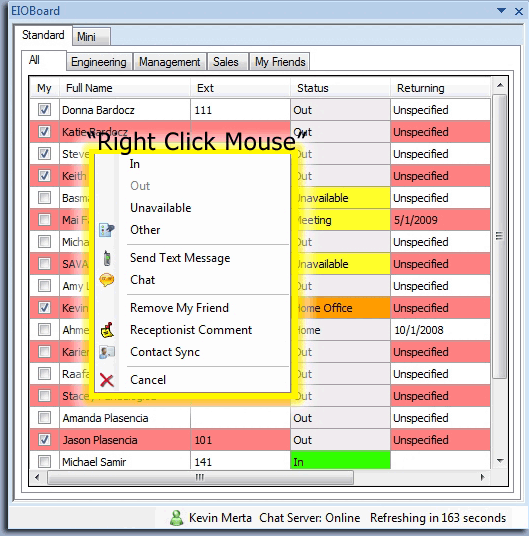
Task: Sort by the Full Name column header
Action: coord(125,88)
